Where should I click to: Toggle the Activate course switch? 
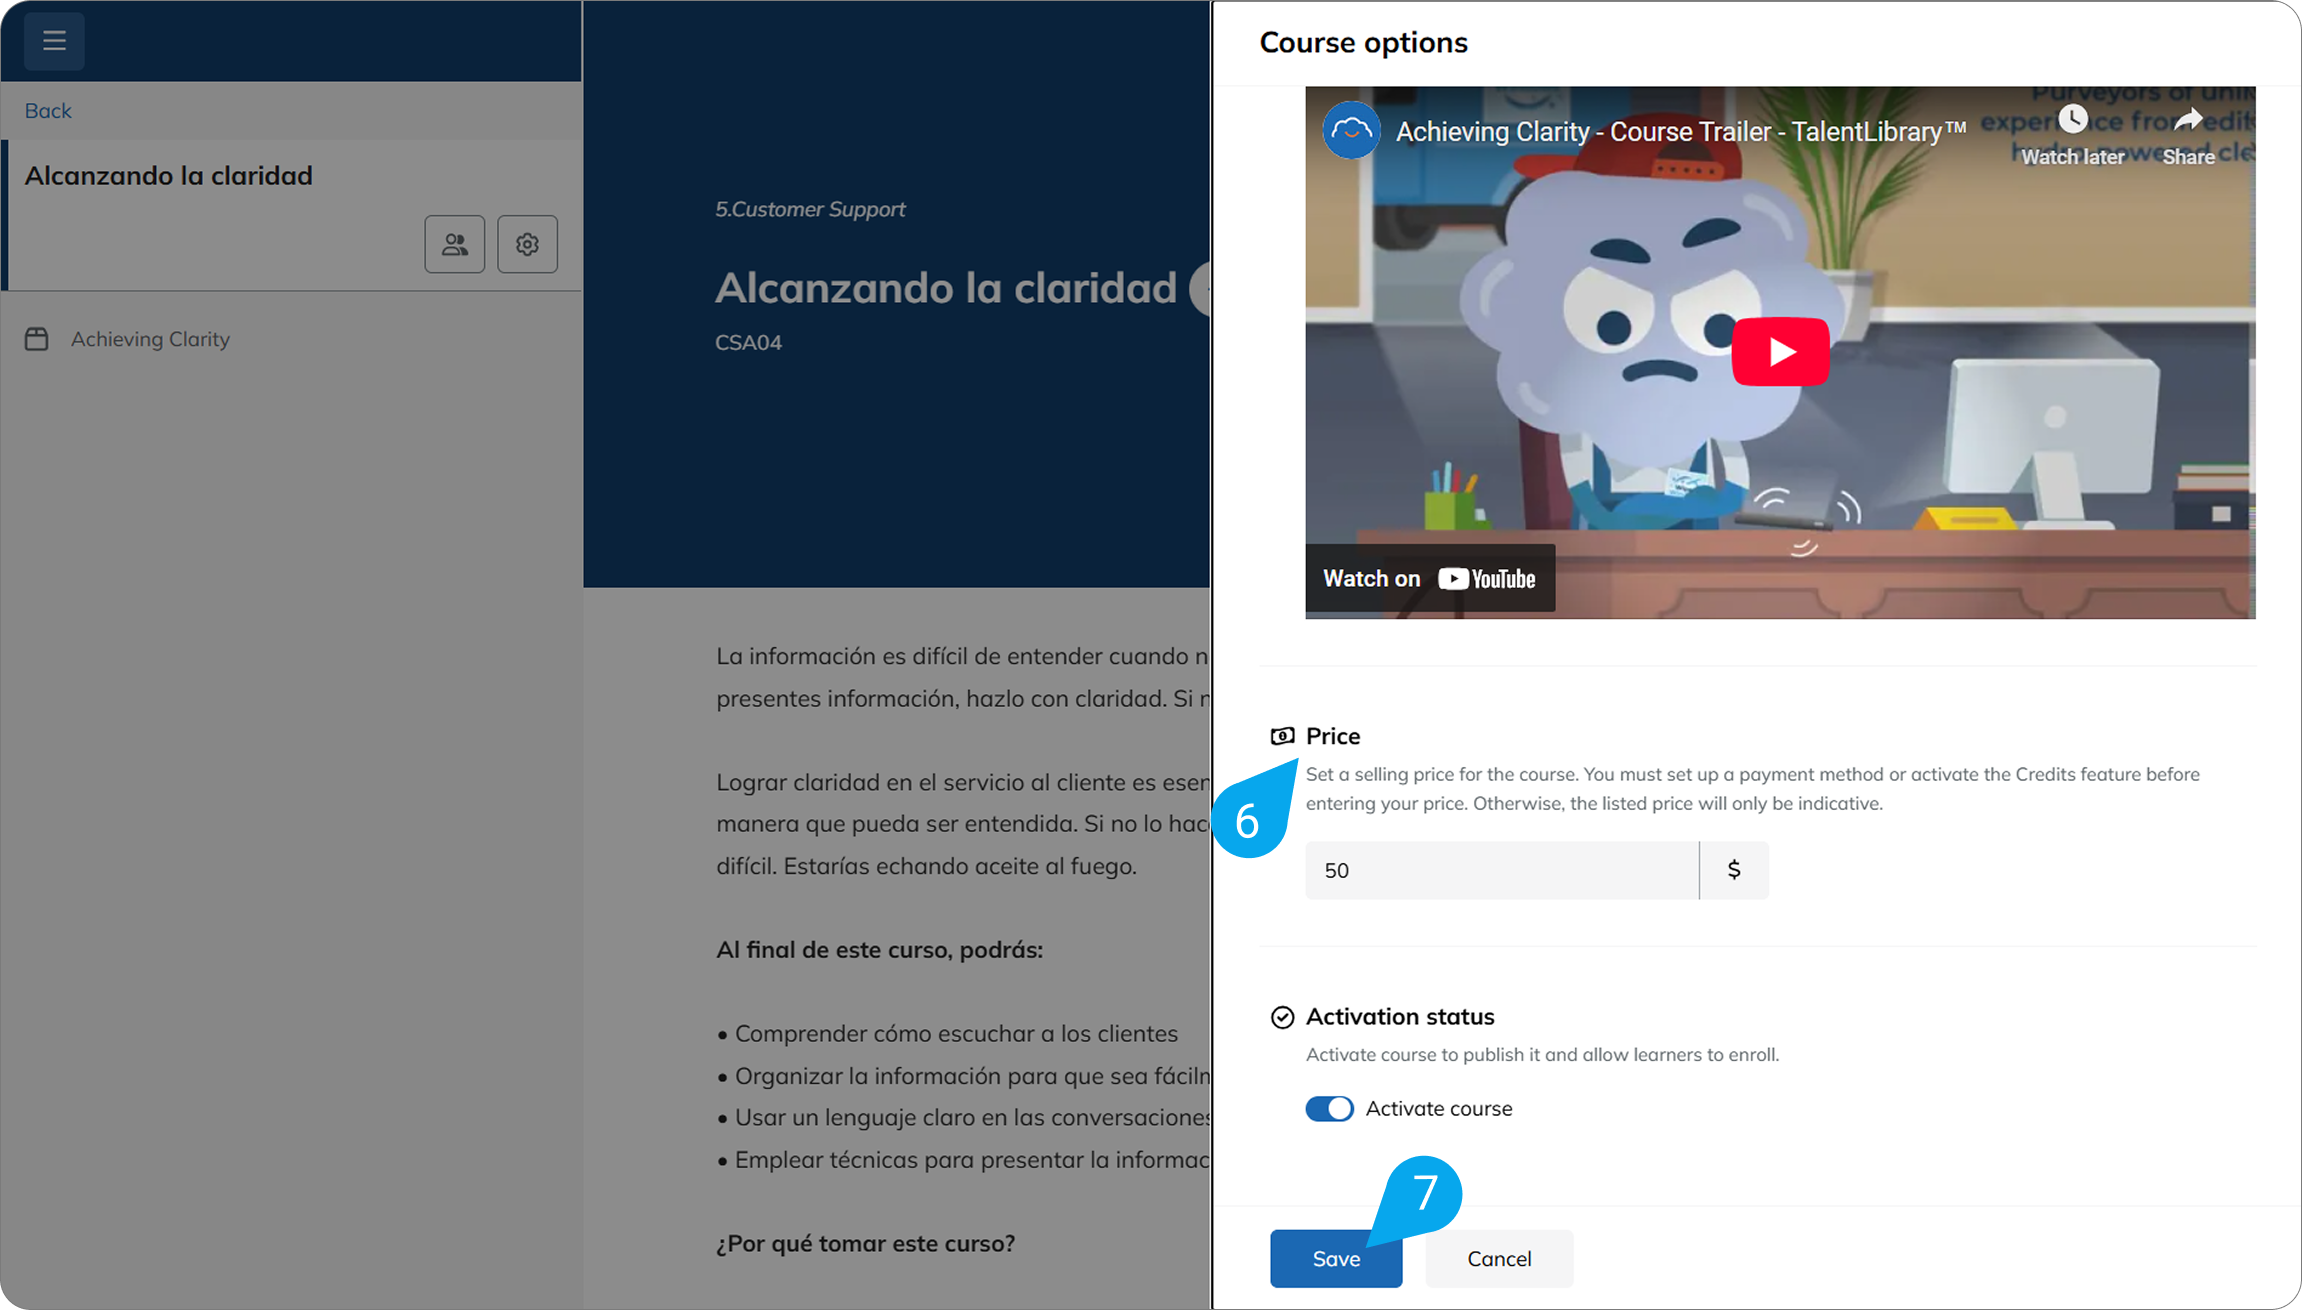(1330, 1108)
